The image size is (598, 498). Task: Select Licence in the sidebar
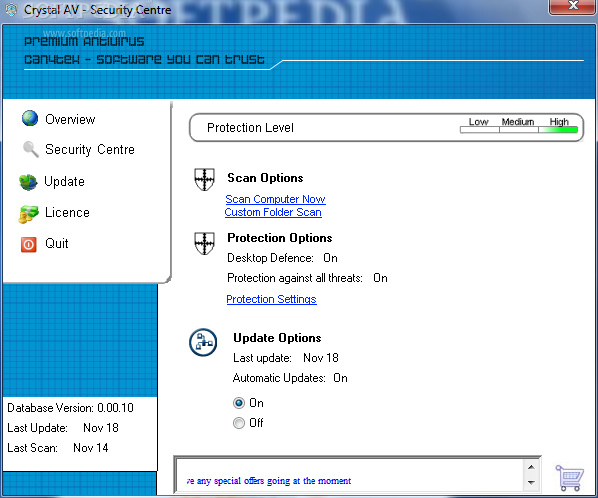(x=67, y=212)
